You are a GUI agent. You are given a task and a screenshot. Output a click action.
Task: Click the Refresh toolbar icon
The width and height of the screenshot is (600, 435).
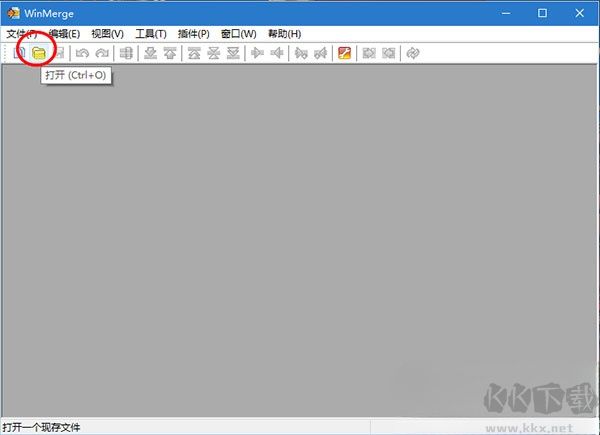pyautogui.click(x=413, y=53)
